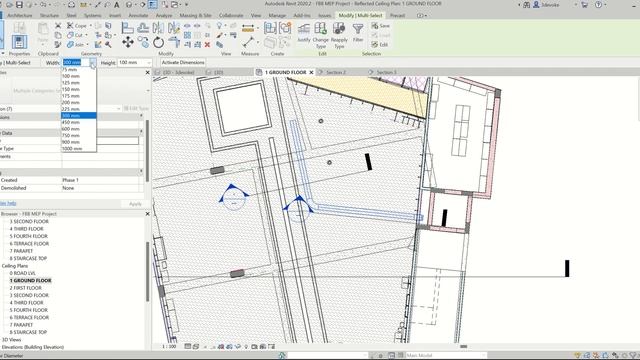Open the Properties help link
The image size is (640, 360).
pyautogui.click(x=8, y=203)
